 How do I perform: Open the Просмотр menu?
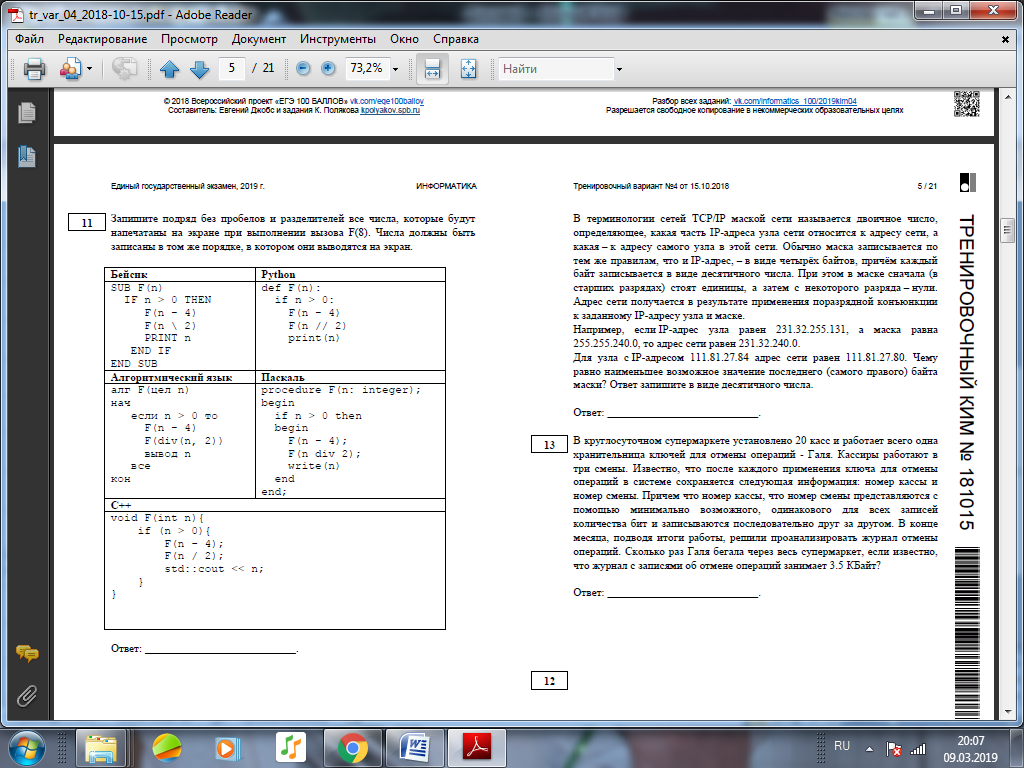pos(189,39)
